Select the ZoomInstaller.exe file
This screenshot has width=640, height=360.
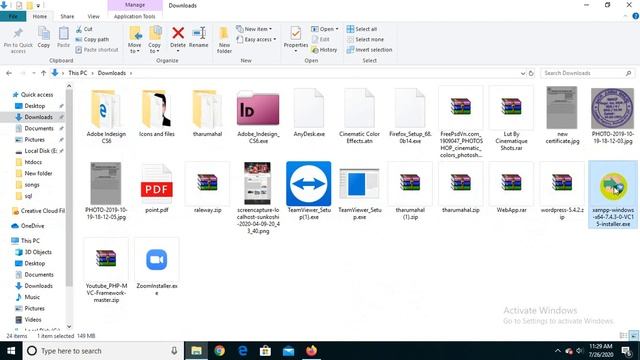[157, 267]
